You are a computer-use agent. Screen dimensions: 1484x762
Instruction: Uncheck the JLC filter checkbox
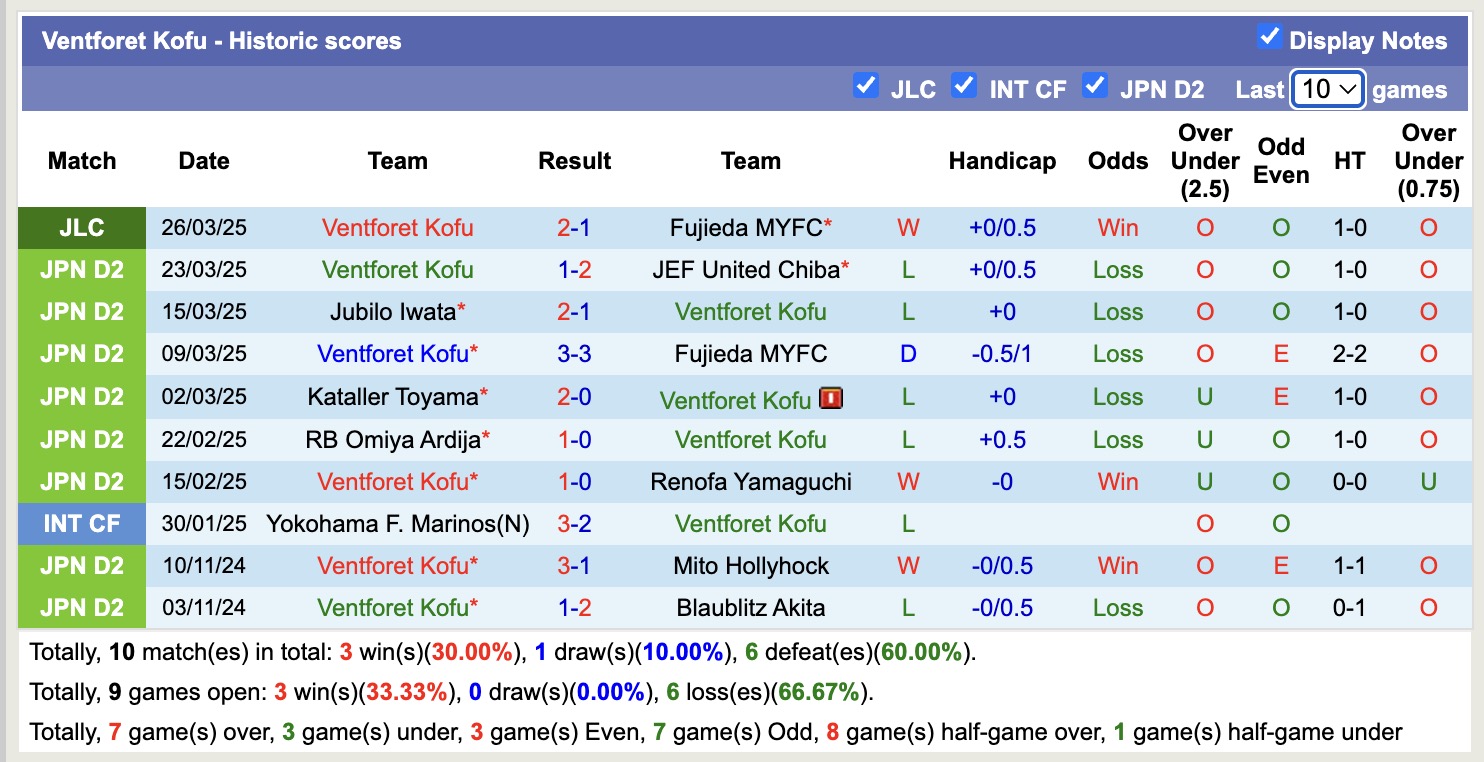pyautogui.click(x=866, y=87)
